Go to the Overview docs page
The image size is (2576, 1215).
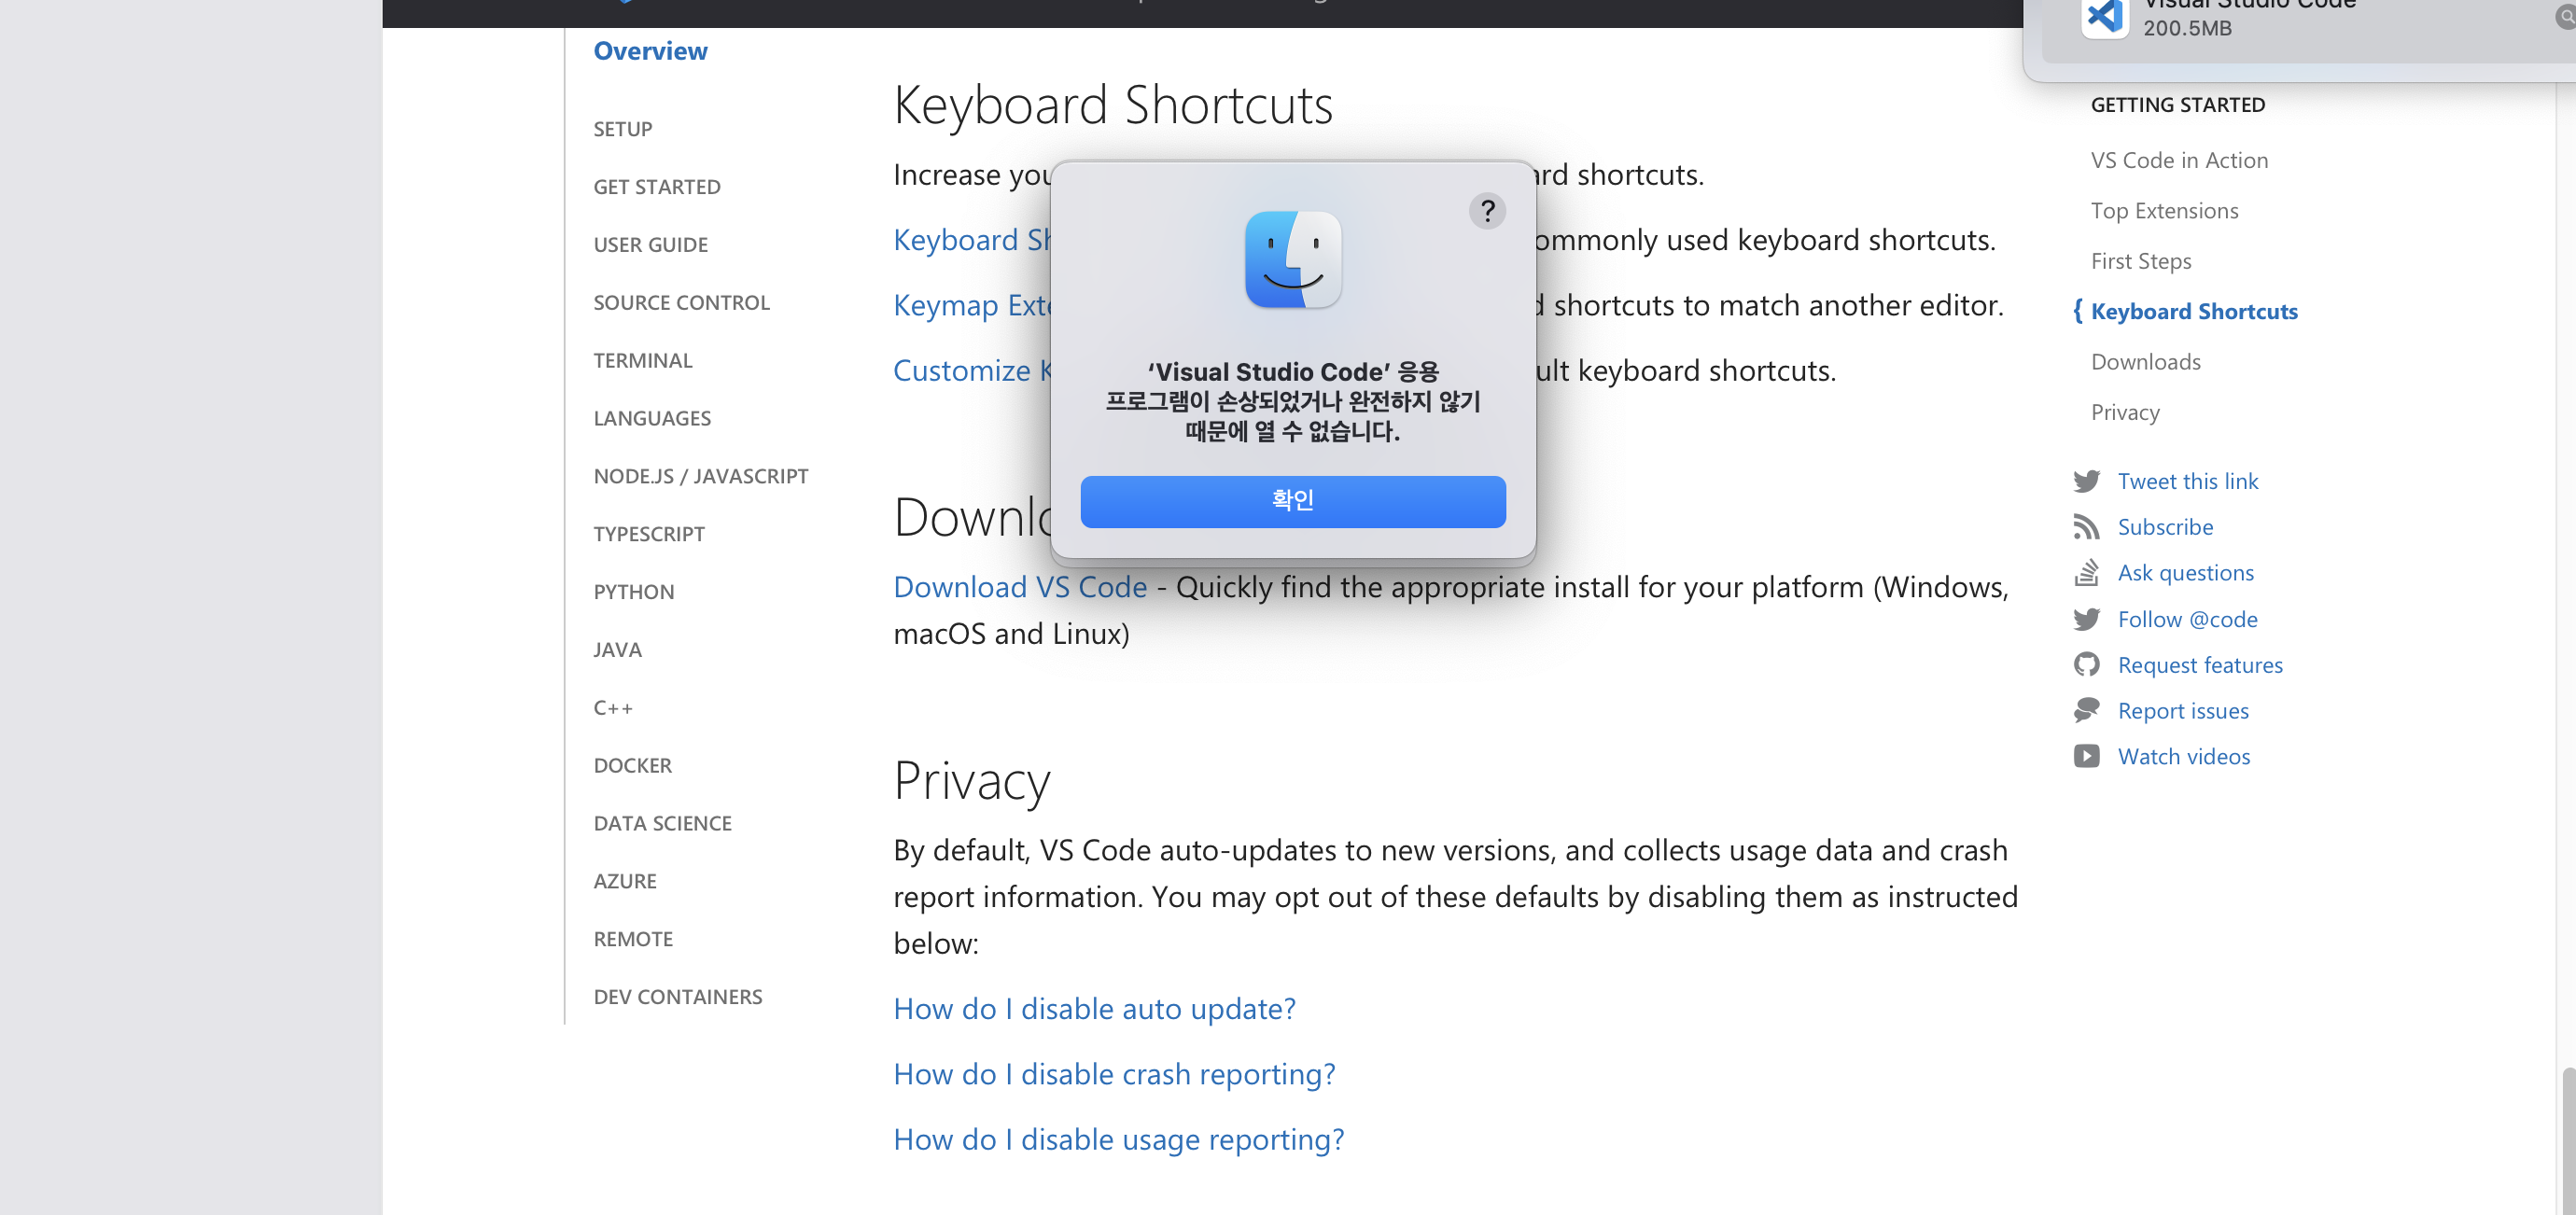pos(650,51)
